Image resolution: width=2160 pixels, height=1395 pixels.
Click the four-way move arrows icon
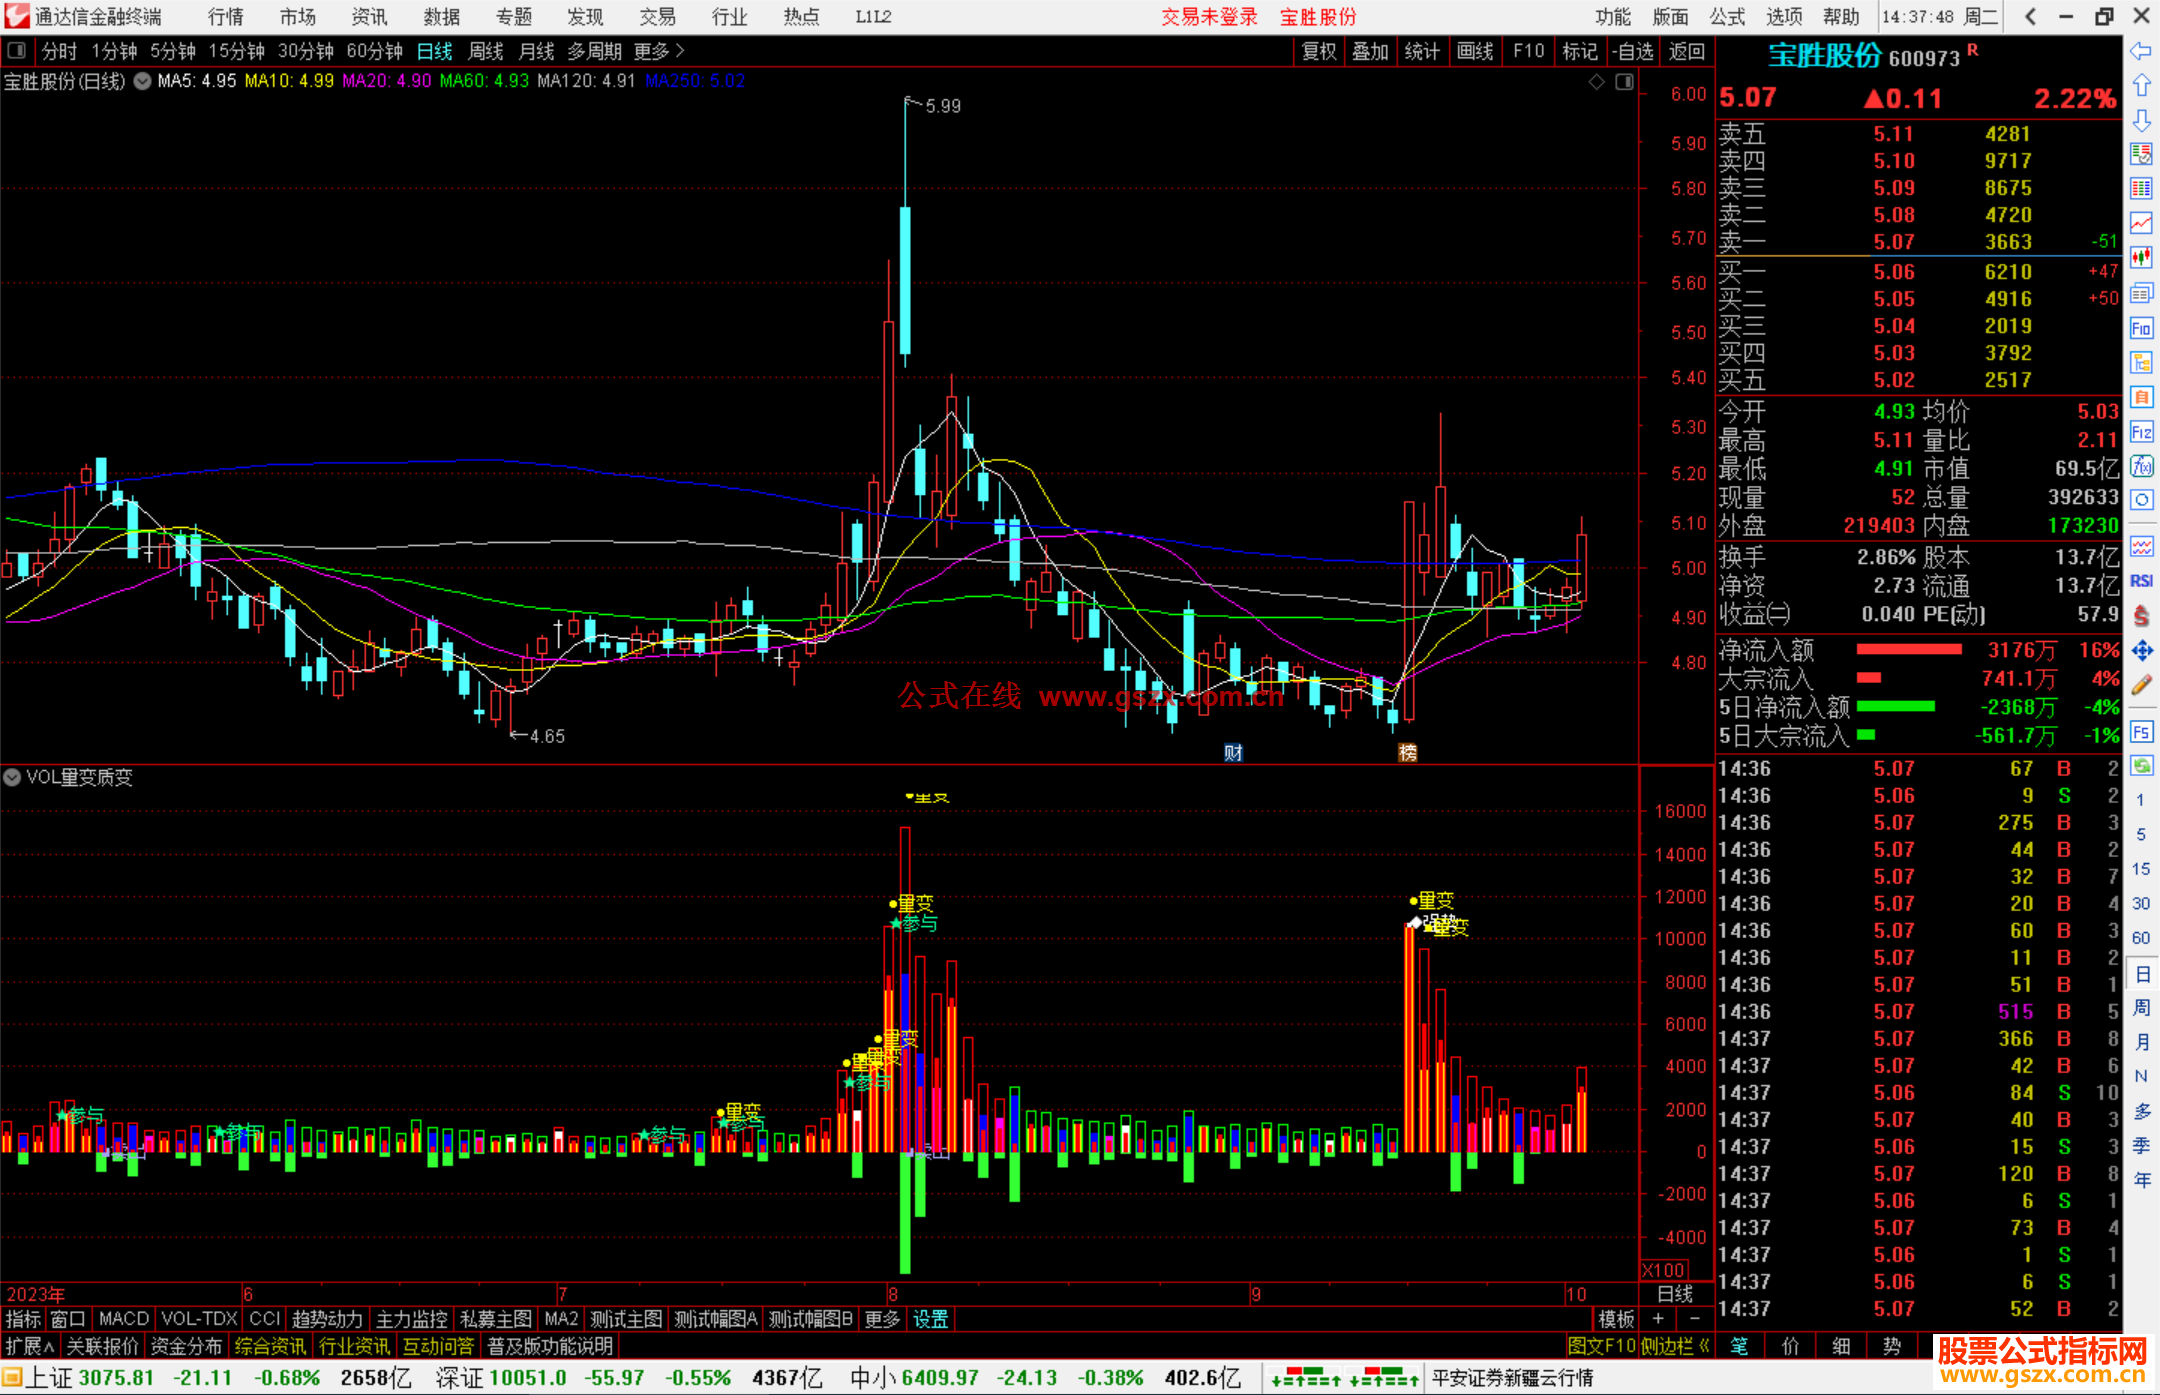click(2141, 651)
